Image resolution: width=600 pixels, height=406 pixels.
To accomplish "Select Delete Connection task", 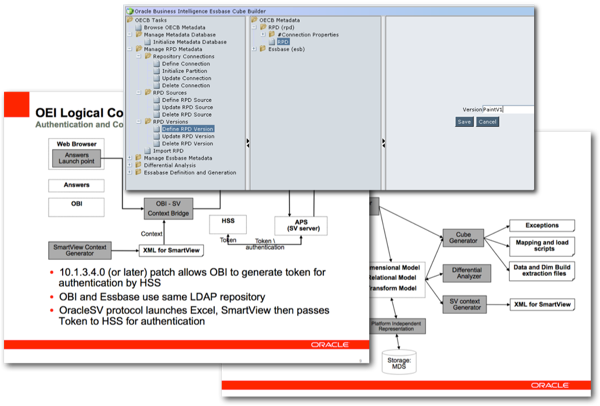I will click(186, 85).
